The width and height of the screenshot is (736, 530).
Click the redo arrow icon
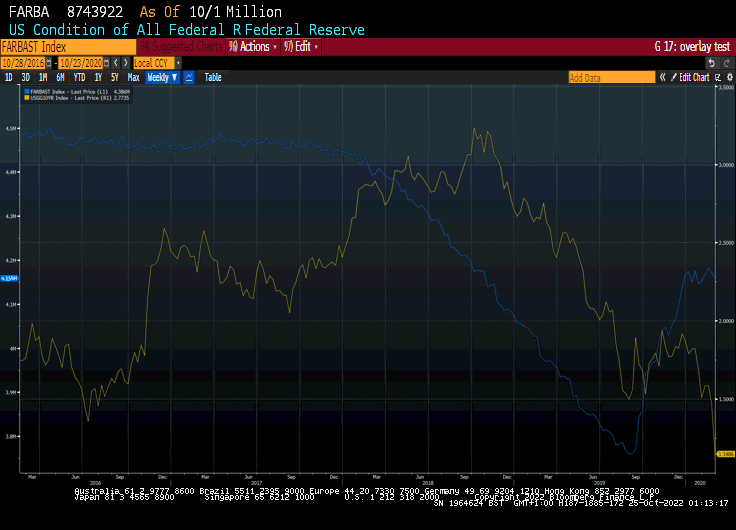(727, 63)
